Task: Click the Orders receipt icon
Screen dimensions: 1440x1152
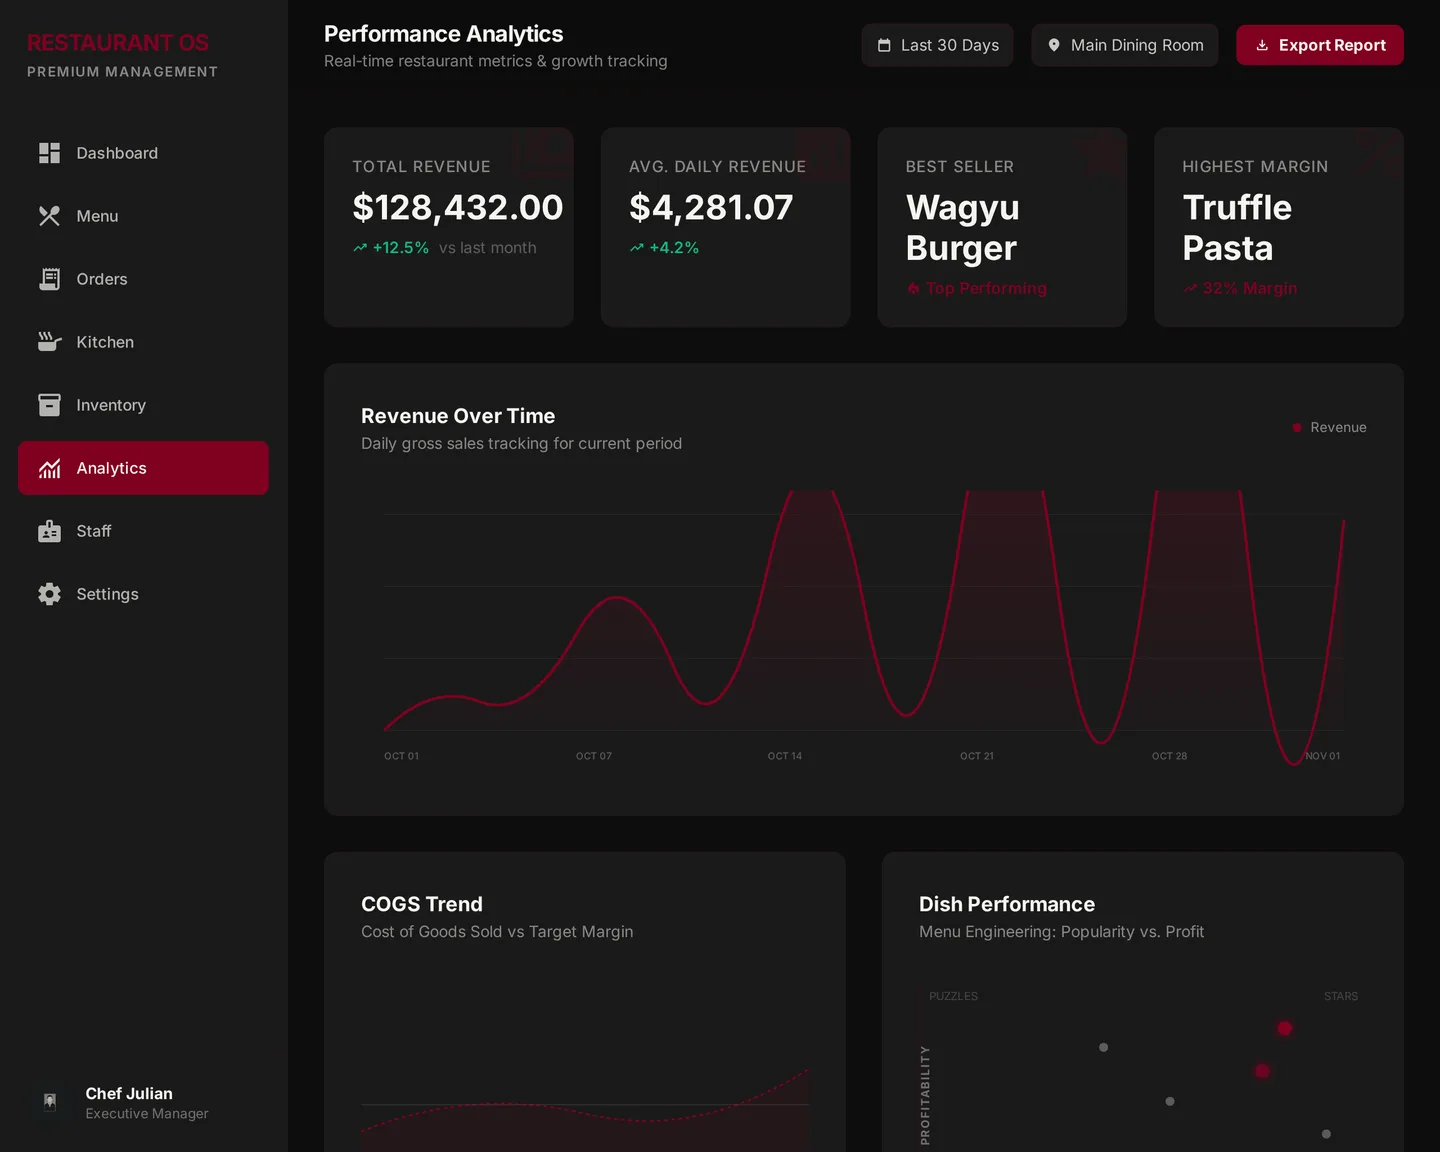Action: tap(49, 279)
